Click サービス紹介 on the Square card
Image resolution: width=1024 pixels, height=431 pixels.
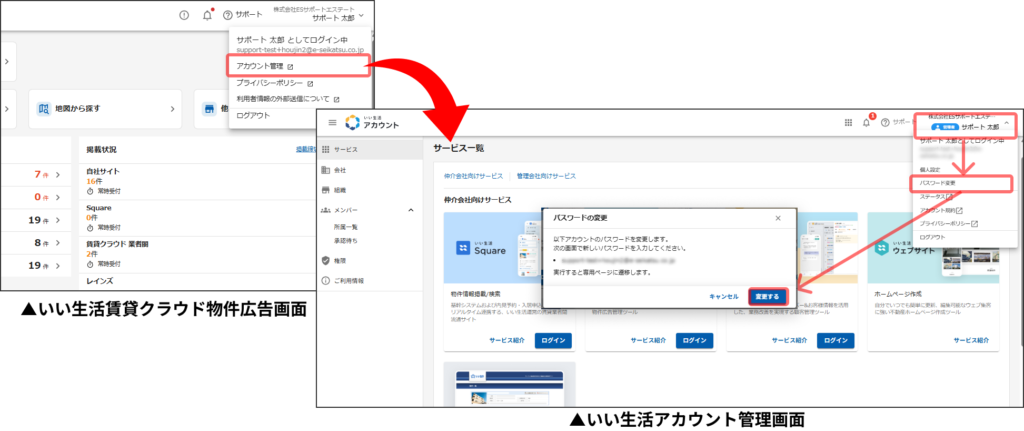tap(506, 340)
